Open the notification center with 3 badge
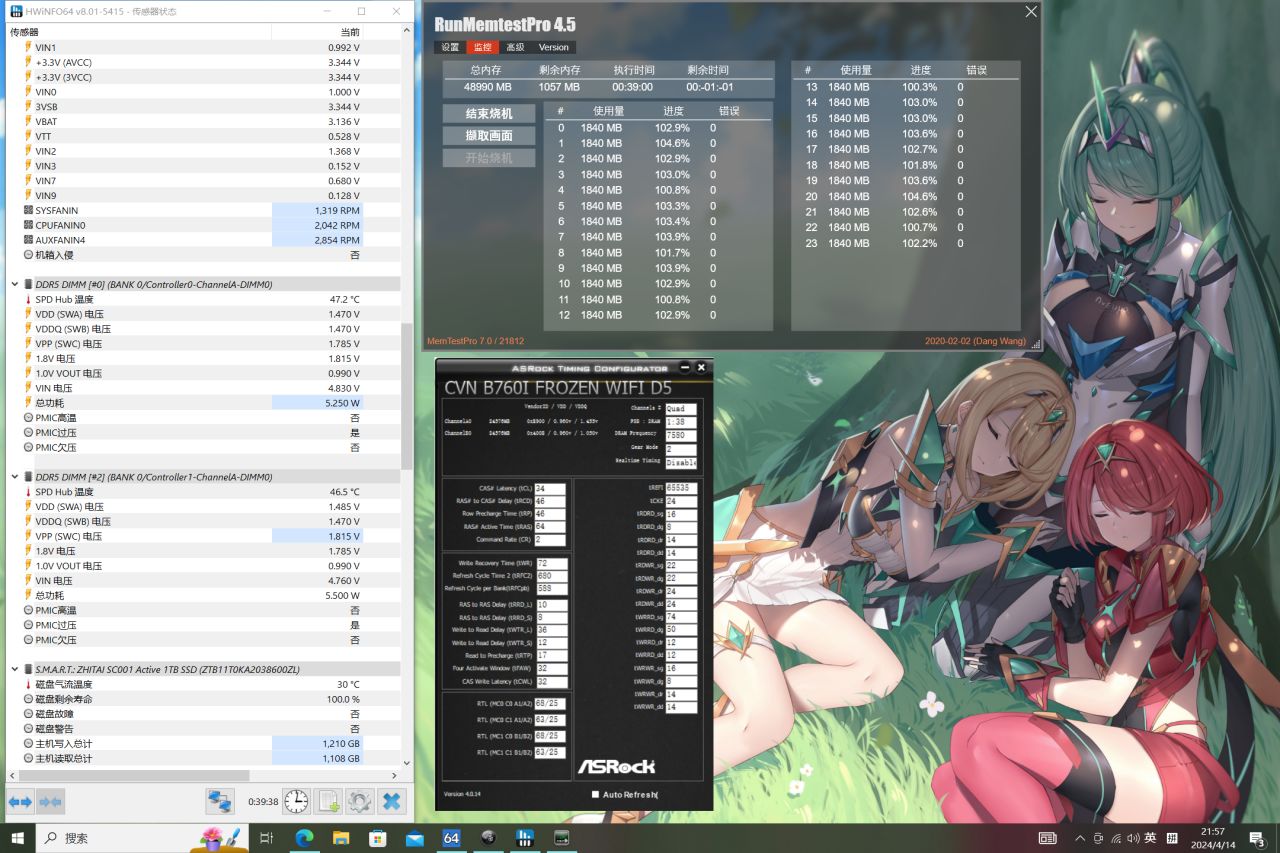The height and width of the screenshot is (853, 1280). tap(1257, 838)
